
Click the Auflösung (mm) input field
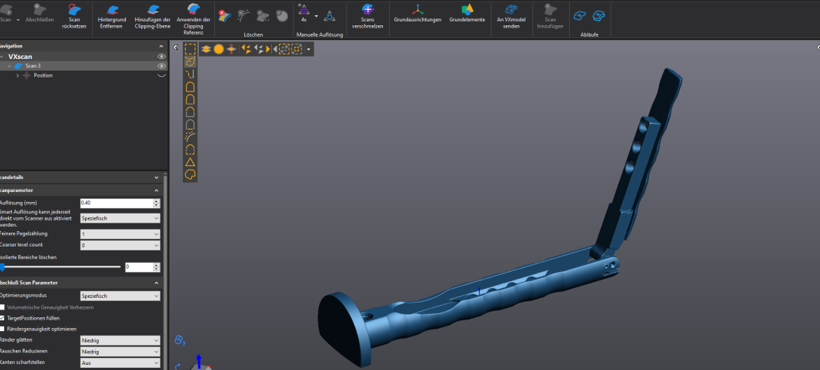(117, 203)
